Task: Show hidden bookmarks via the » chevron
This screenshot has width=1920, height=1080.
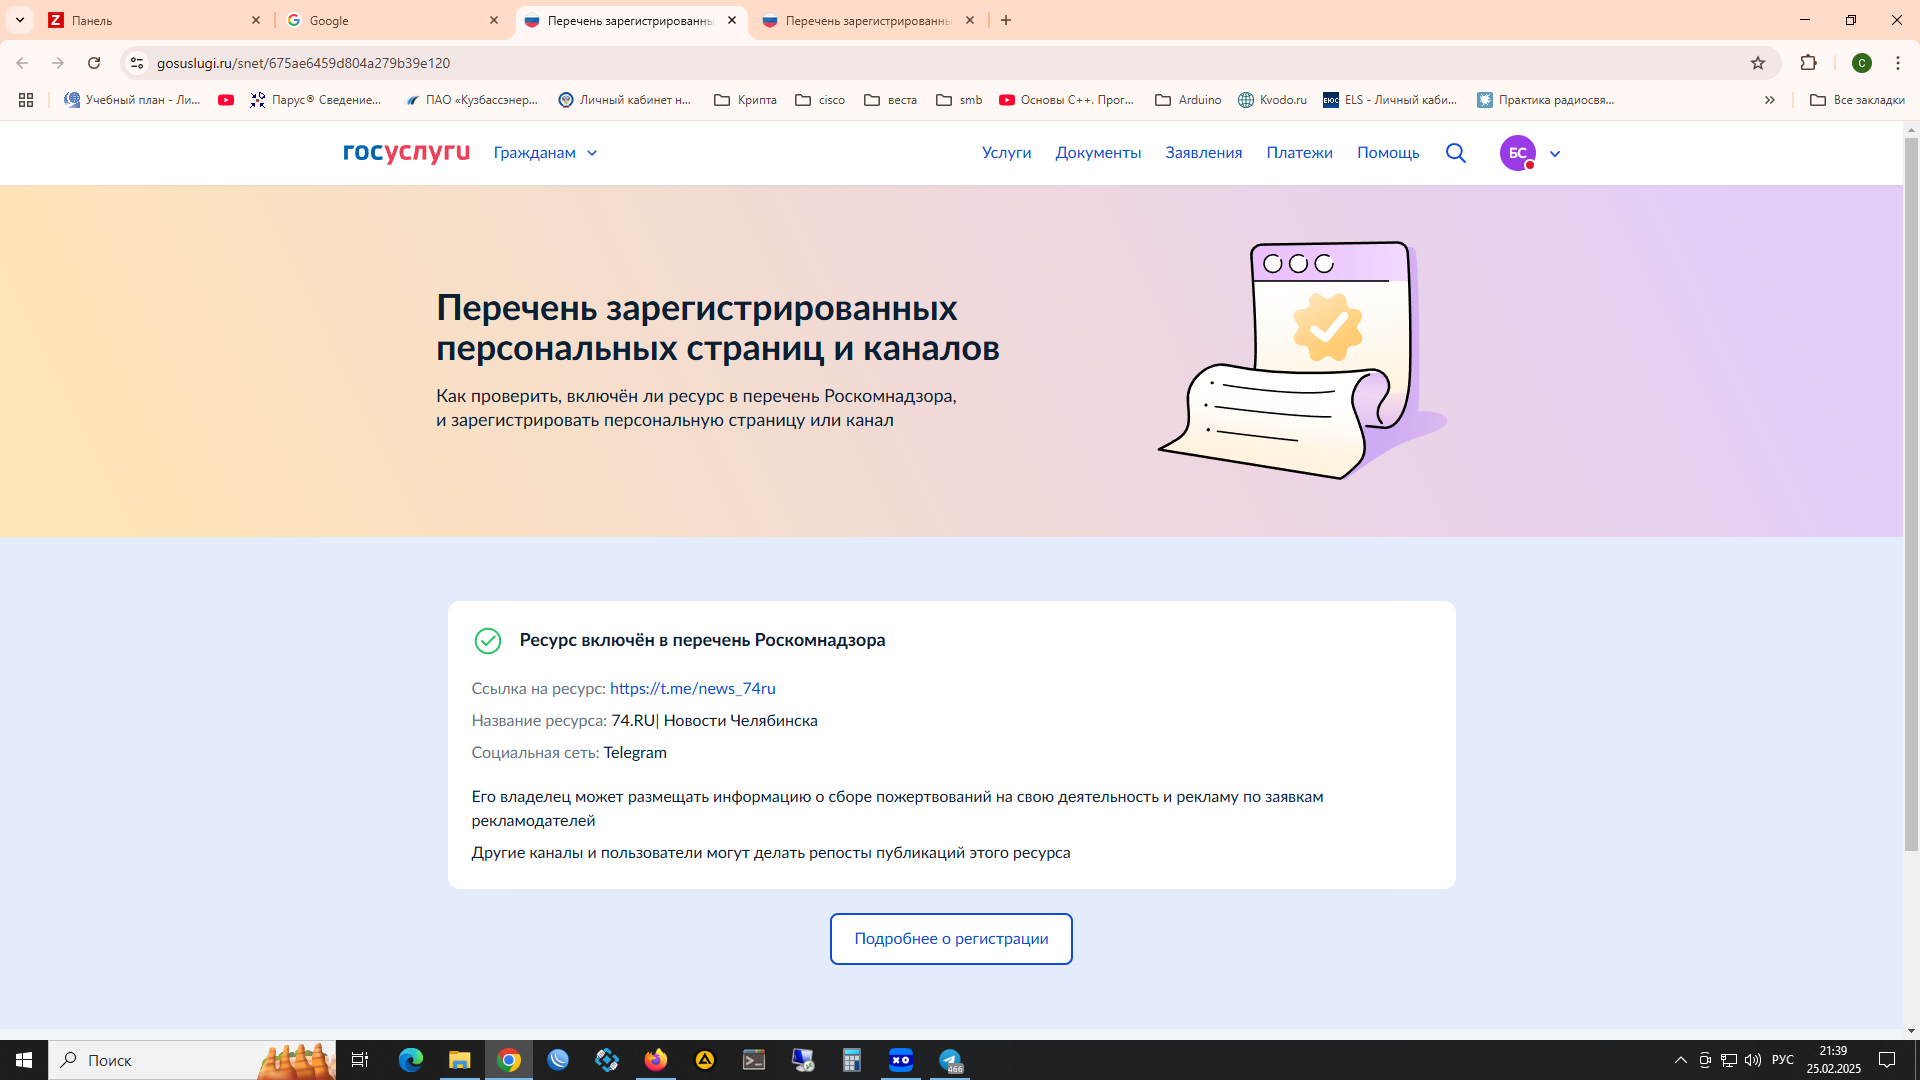Action: pyautogui.click(x=1770, y=100)
